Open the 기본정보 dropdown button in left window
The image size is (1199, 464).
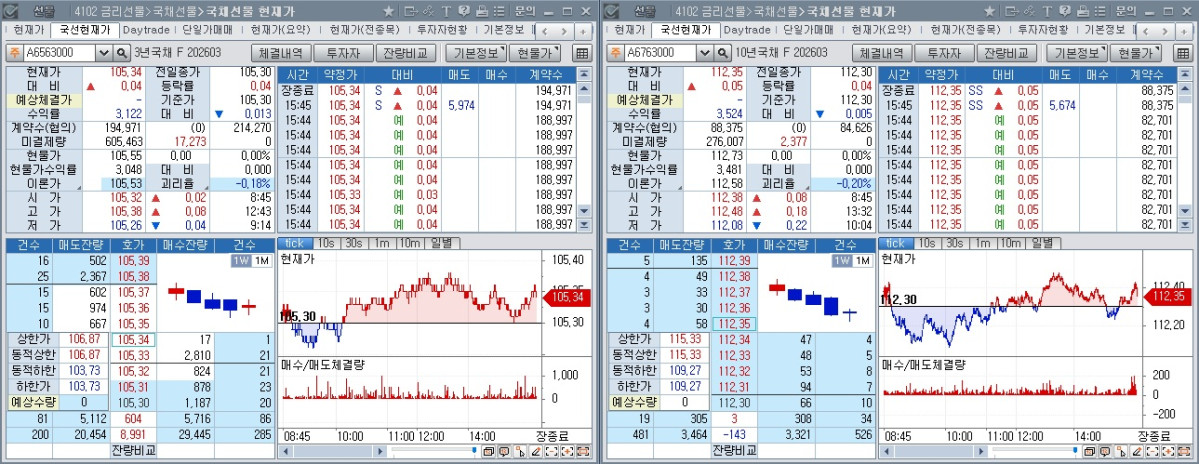[476, 53]
